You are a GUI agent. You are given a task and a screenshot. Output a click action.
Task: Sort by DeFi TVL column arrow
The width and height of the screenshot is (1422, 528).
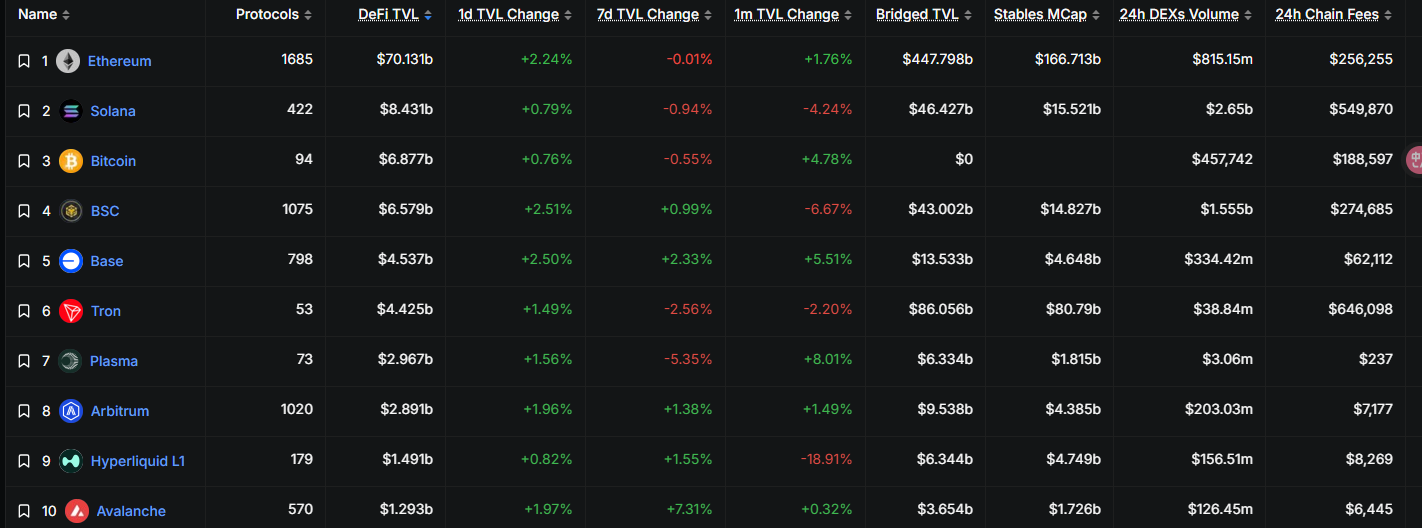pos(428,15)
